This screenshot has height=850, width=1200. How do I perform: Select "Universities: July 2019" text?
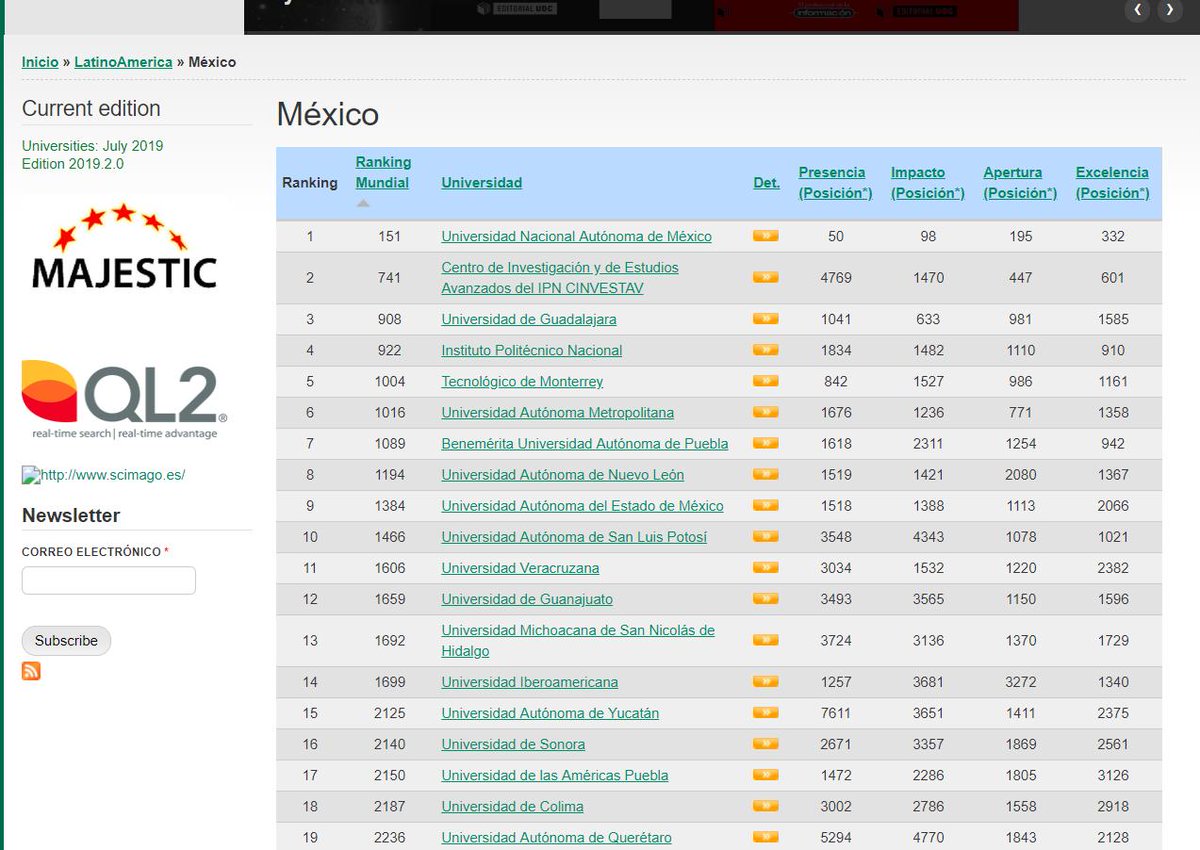[92, 146]
